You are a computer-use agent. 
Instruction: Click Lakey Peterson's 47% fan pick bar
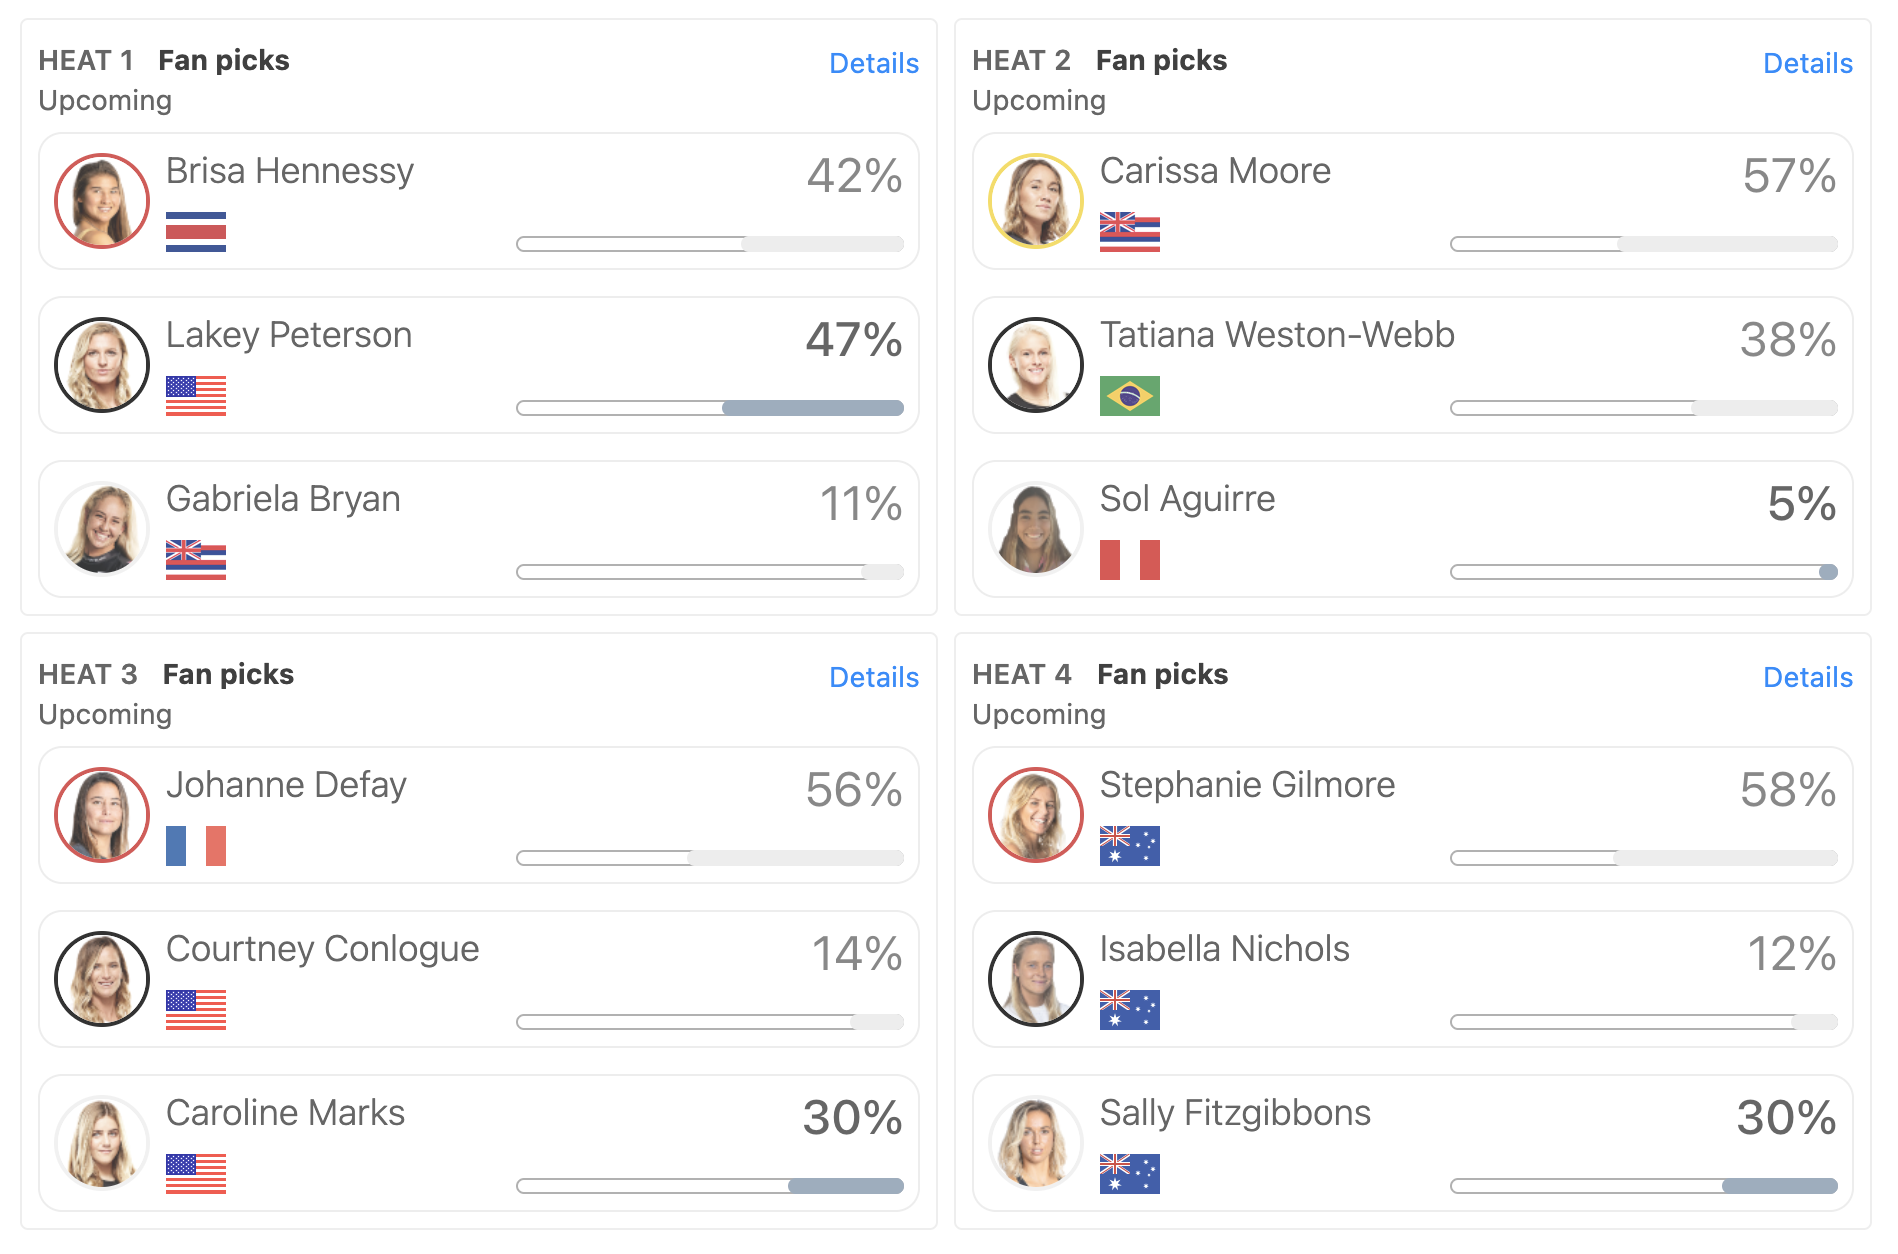710,408
